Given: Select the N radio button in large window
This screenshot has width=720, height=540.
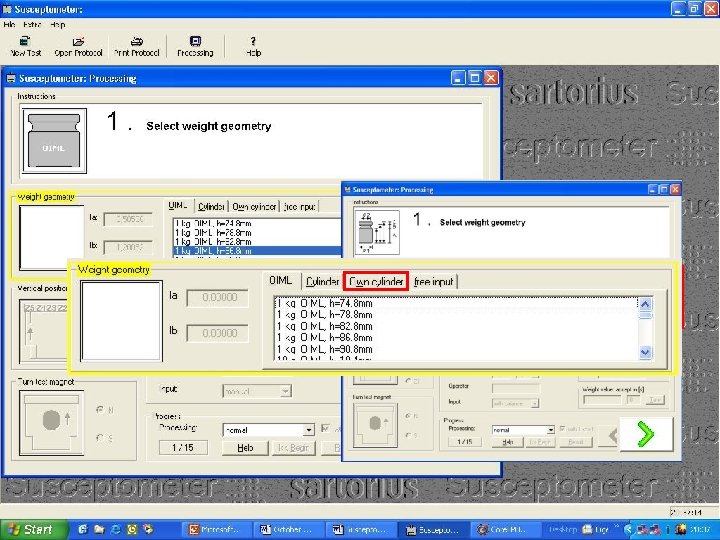Looking at the screenshot, I should (x=100, y=410).
